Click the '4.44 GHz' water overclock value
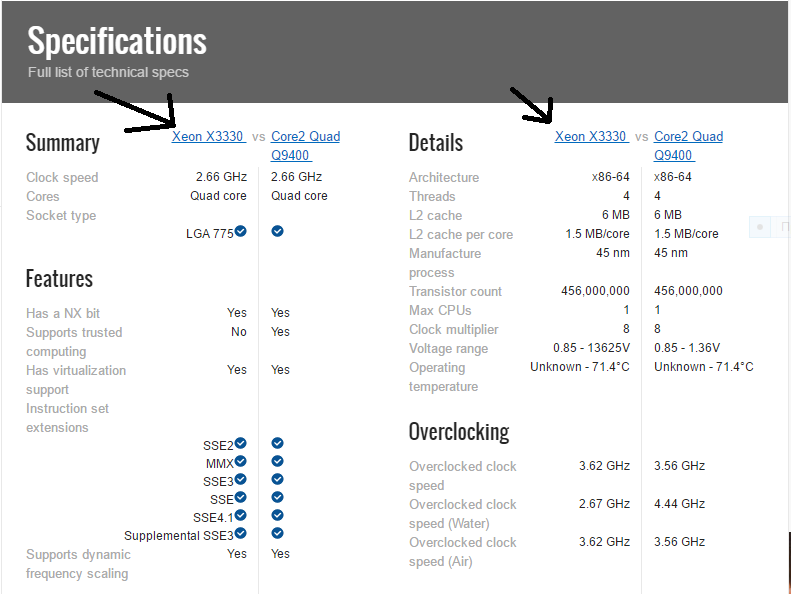The width and height of the screenshot is (791, 594). click(680, 504)
